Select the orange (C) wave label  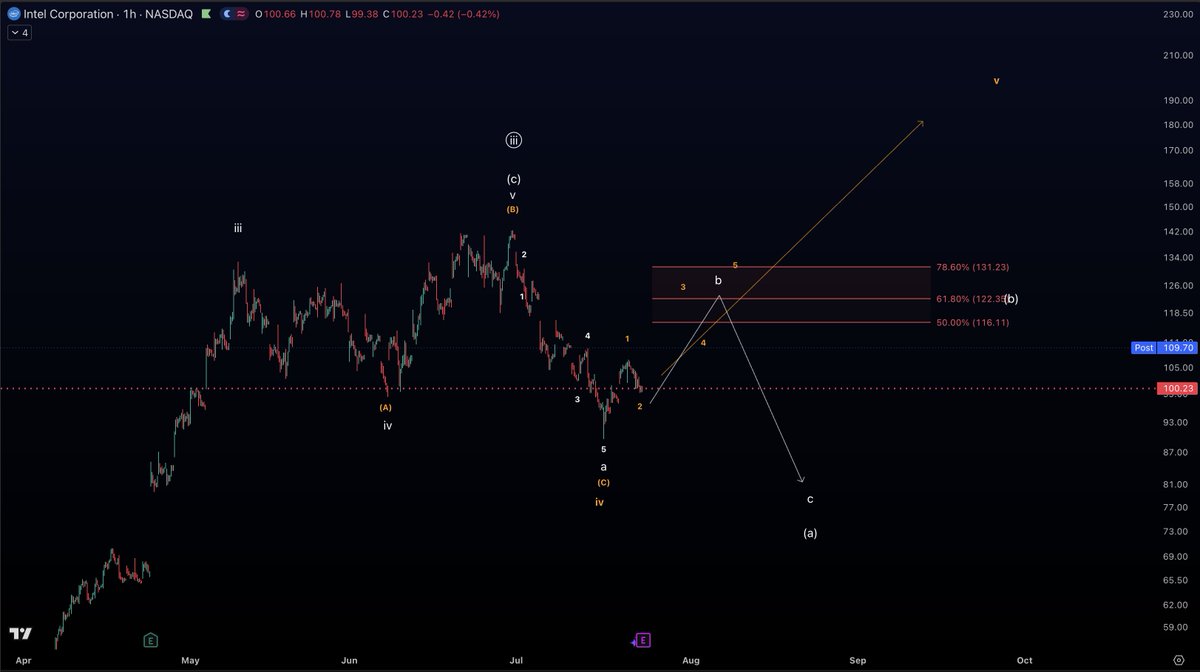(x=603, y=482)
